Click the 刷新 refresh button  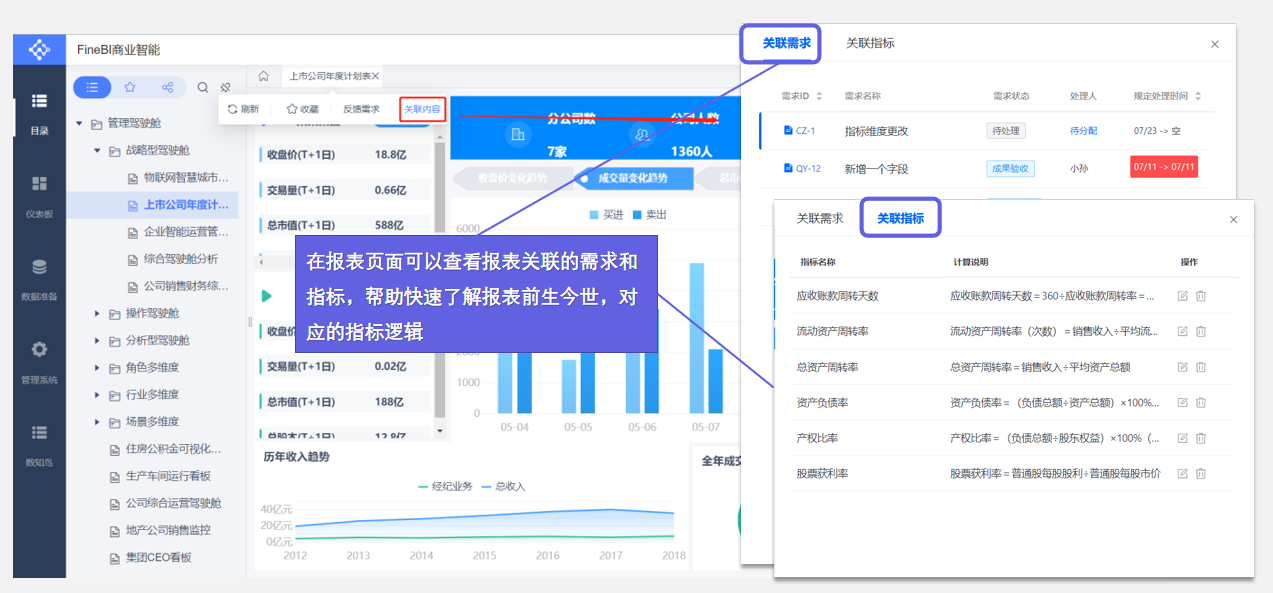coord(243,109)
